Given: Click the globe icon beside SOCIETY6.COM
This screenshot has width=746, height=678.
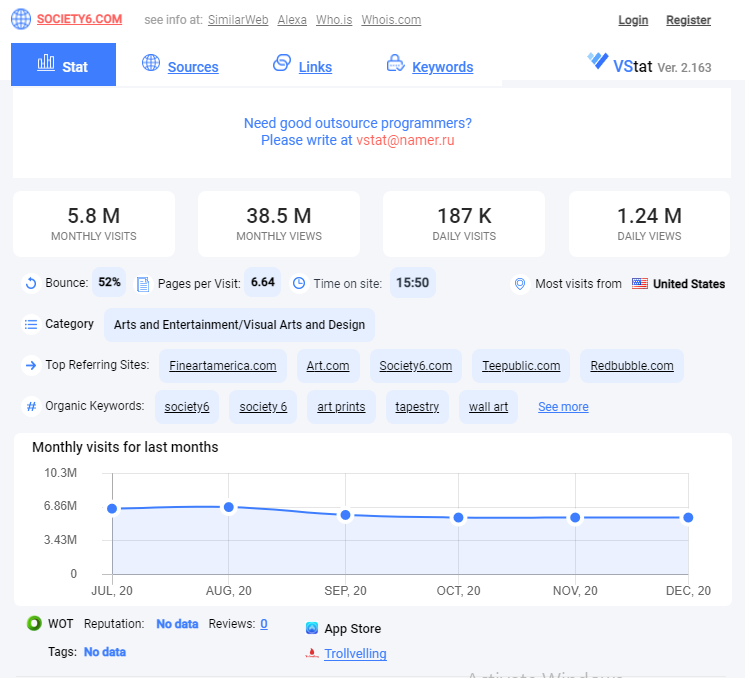Looking at the screenshot, I should coord(21,19).
